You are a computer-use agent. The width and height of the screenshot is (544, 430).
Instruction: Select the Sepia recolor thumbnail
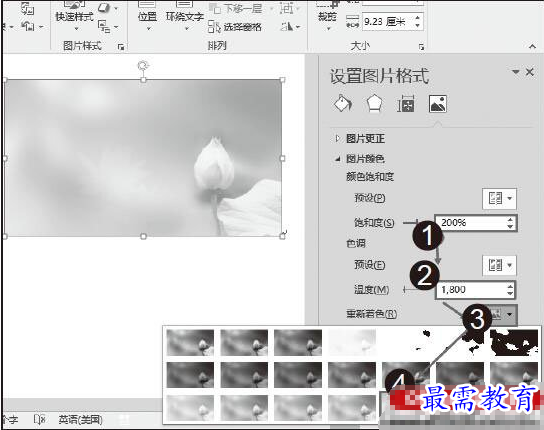298,343
